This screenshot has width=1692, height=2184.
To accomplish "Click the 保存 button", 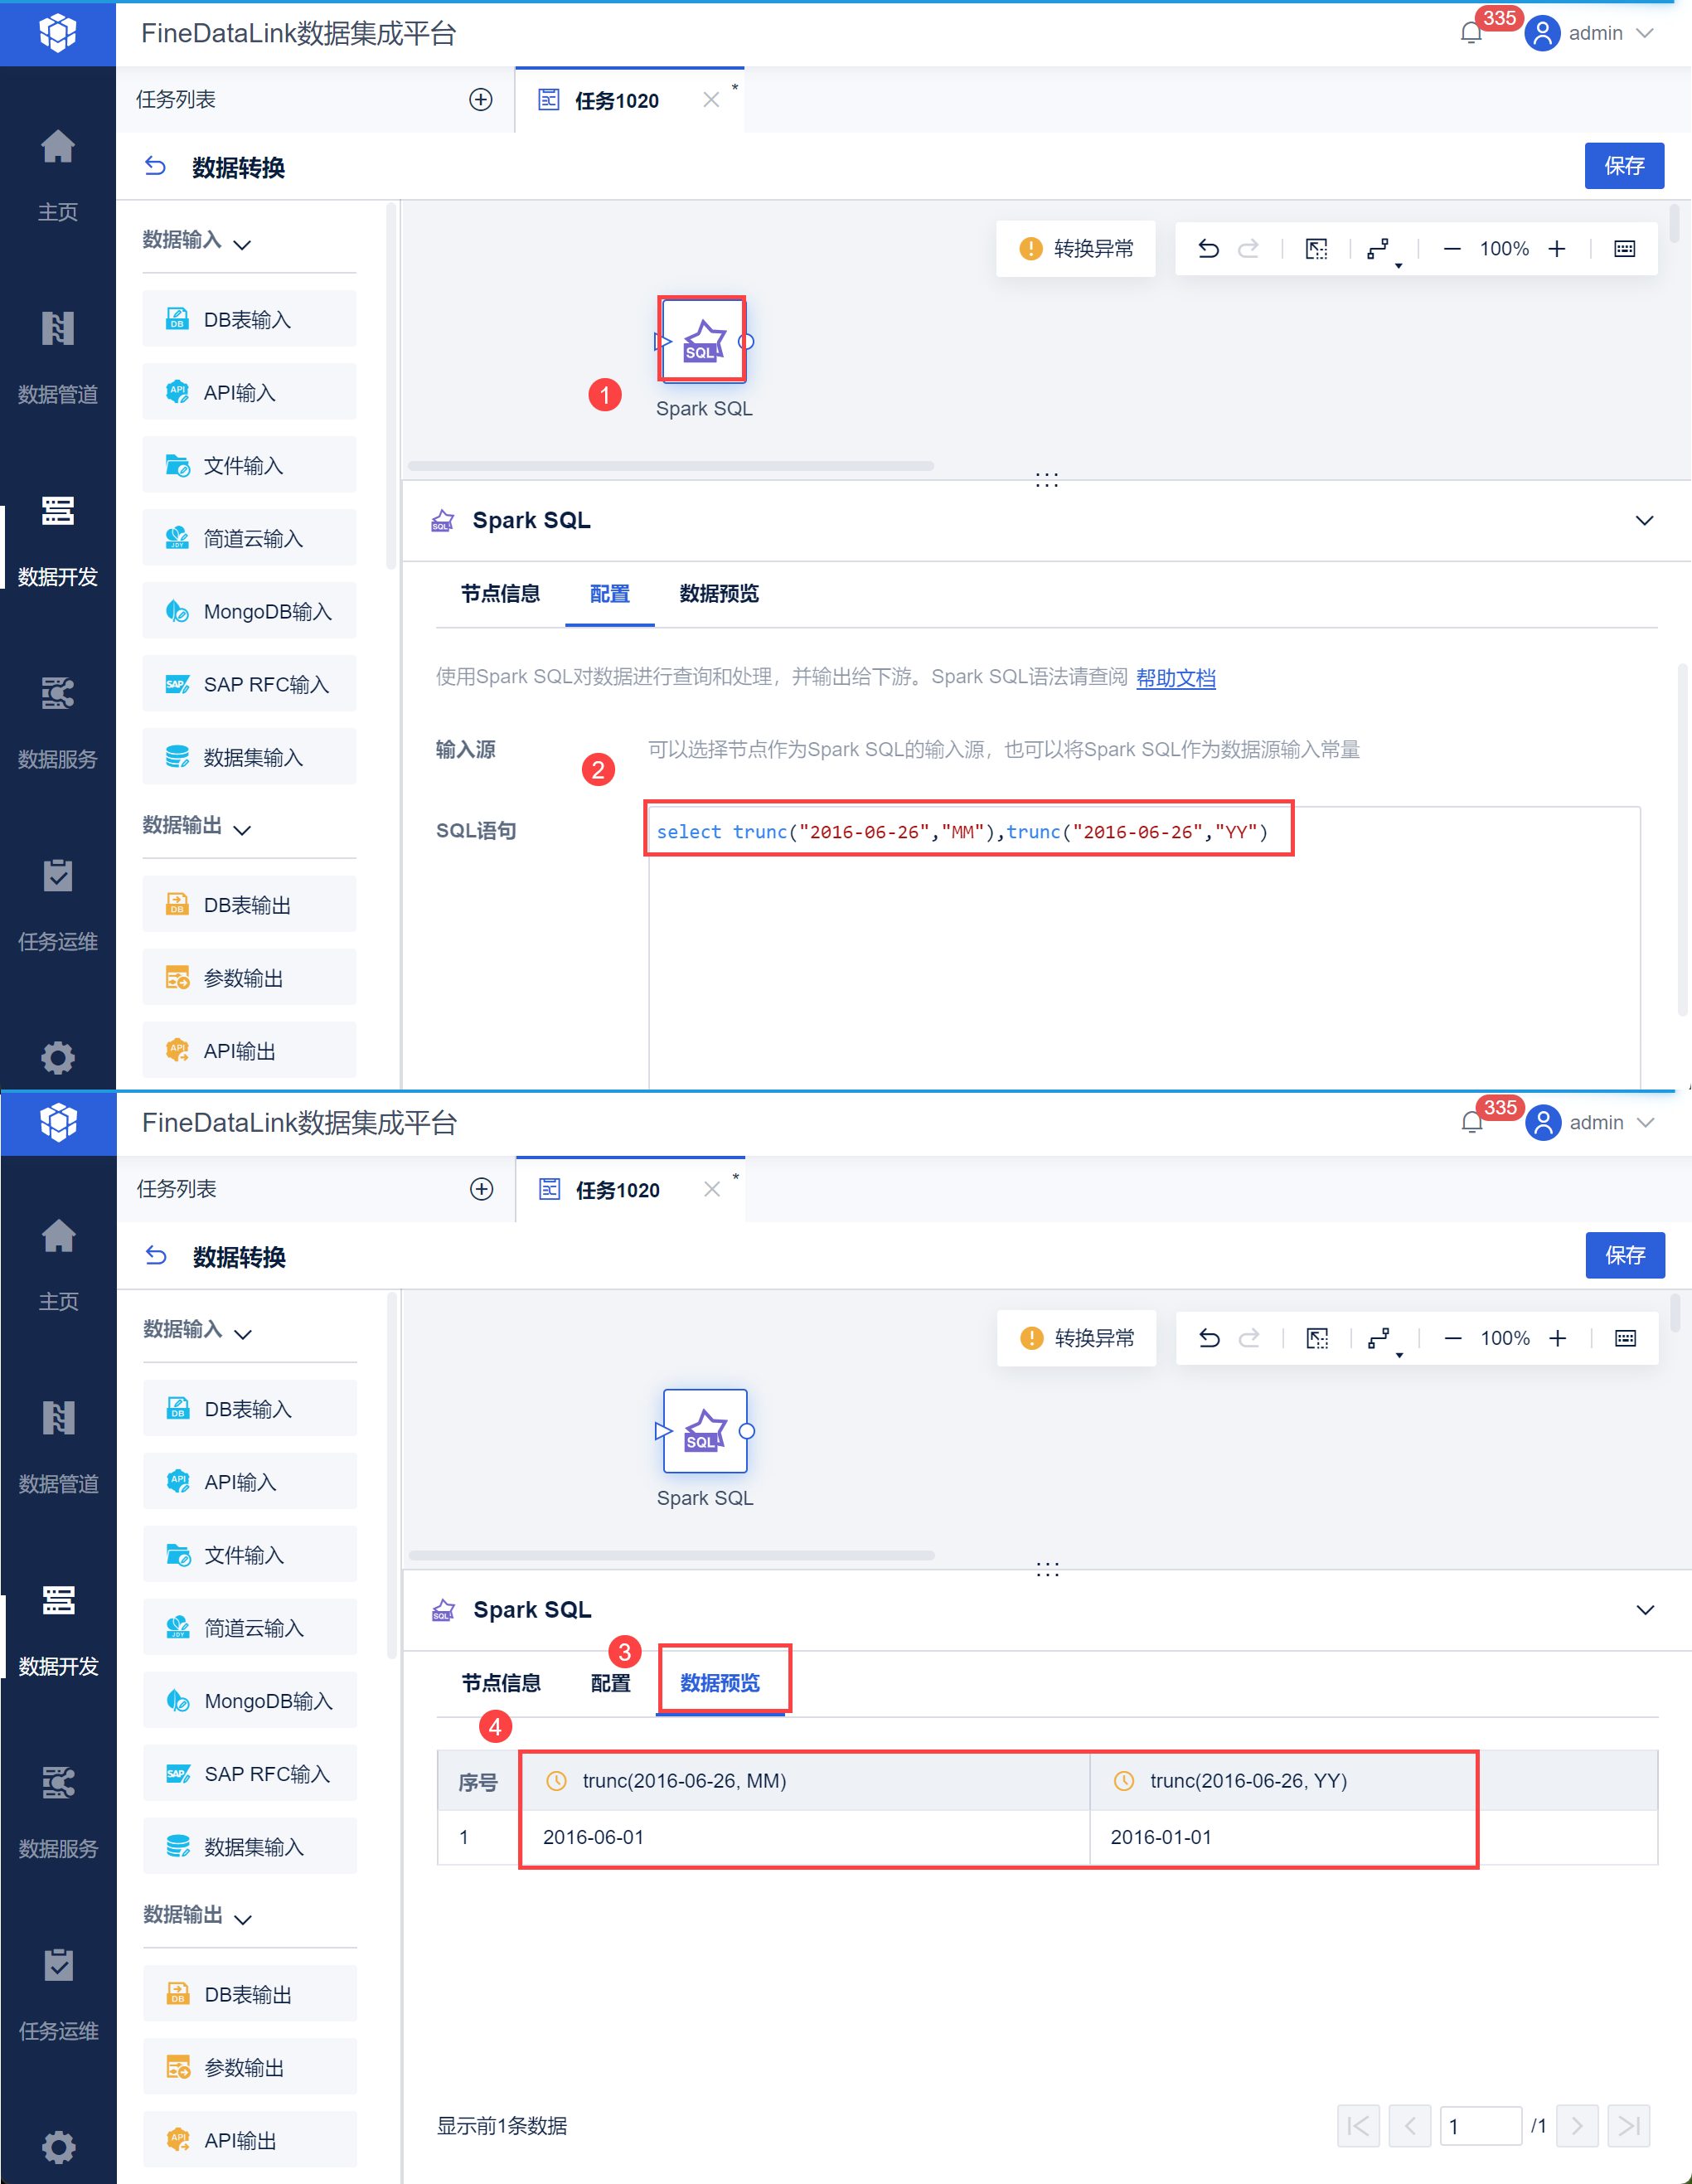I will pyautogui.click(x=1623, y=166).
